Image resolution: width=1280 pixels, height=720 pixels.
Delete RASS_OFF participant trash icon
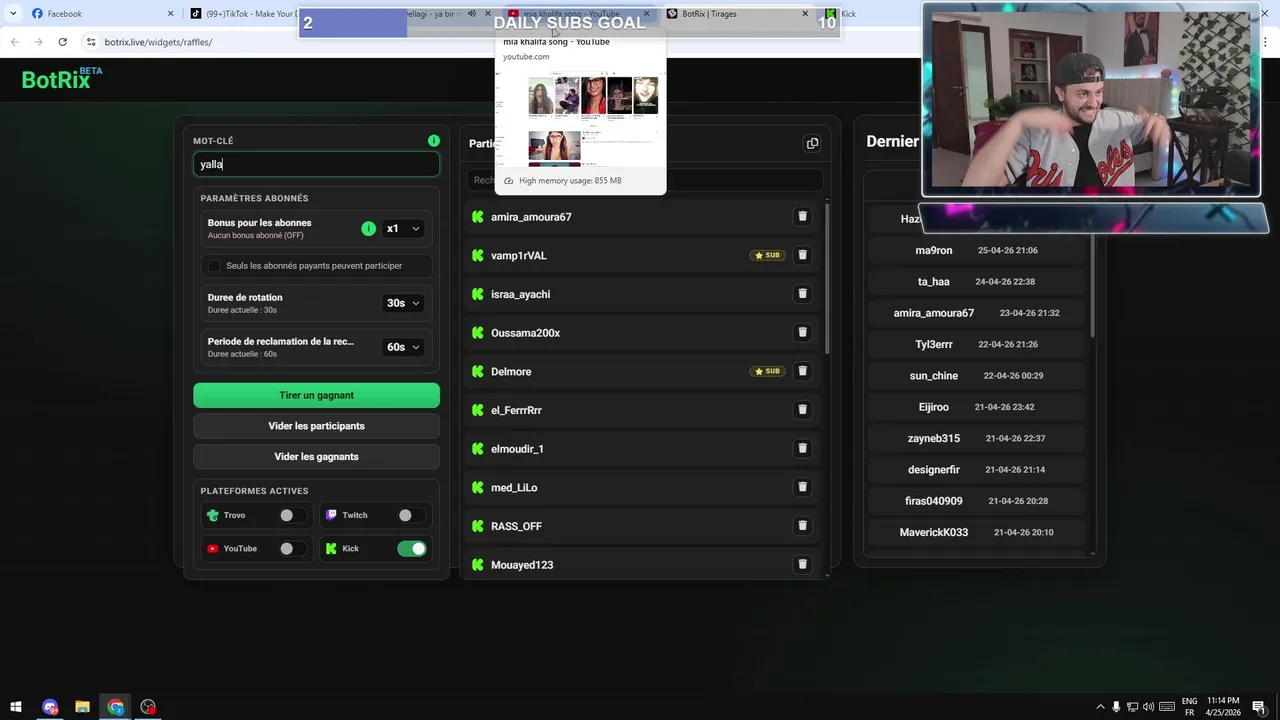pos(802,526)
